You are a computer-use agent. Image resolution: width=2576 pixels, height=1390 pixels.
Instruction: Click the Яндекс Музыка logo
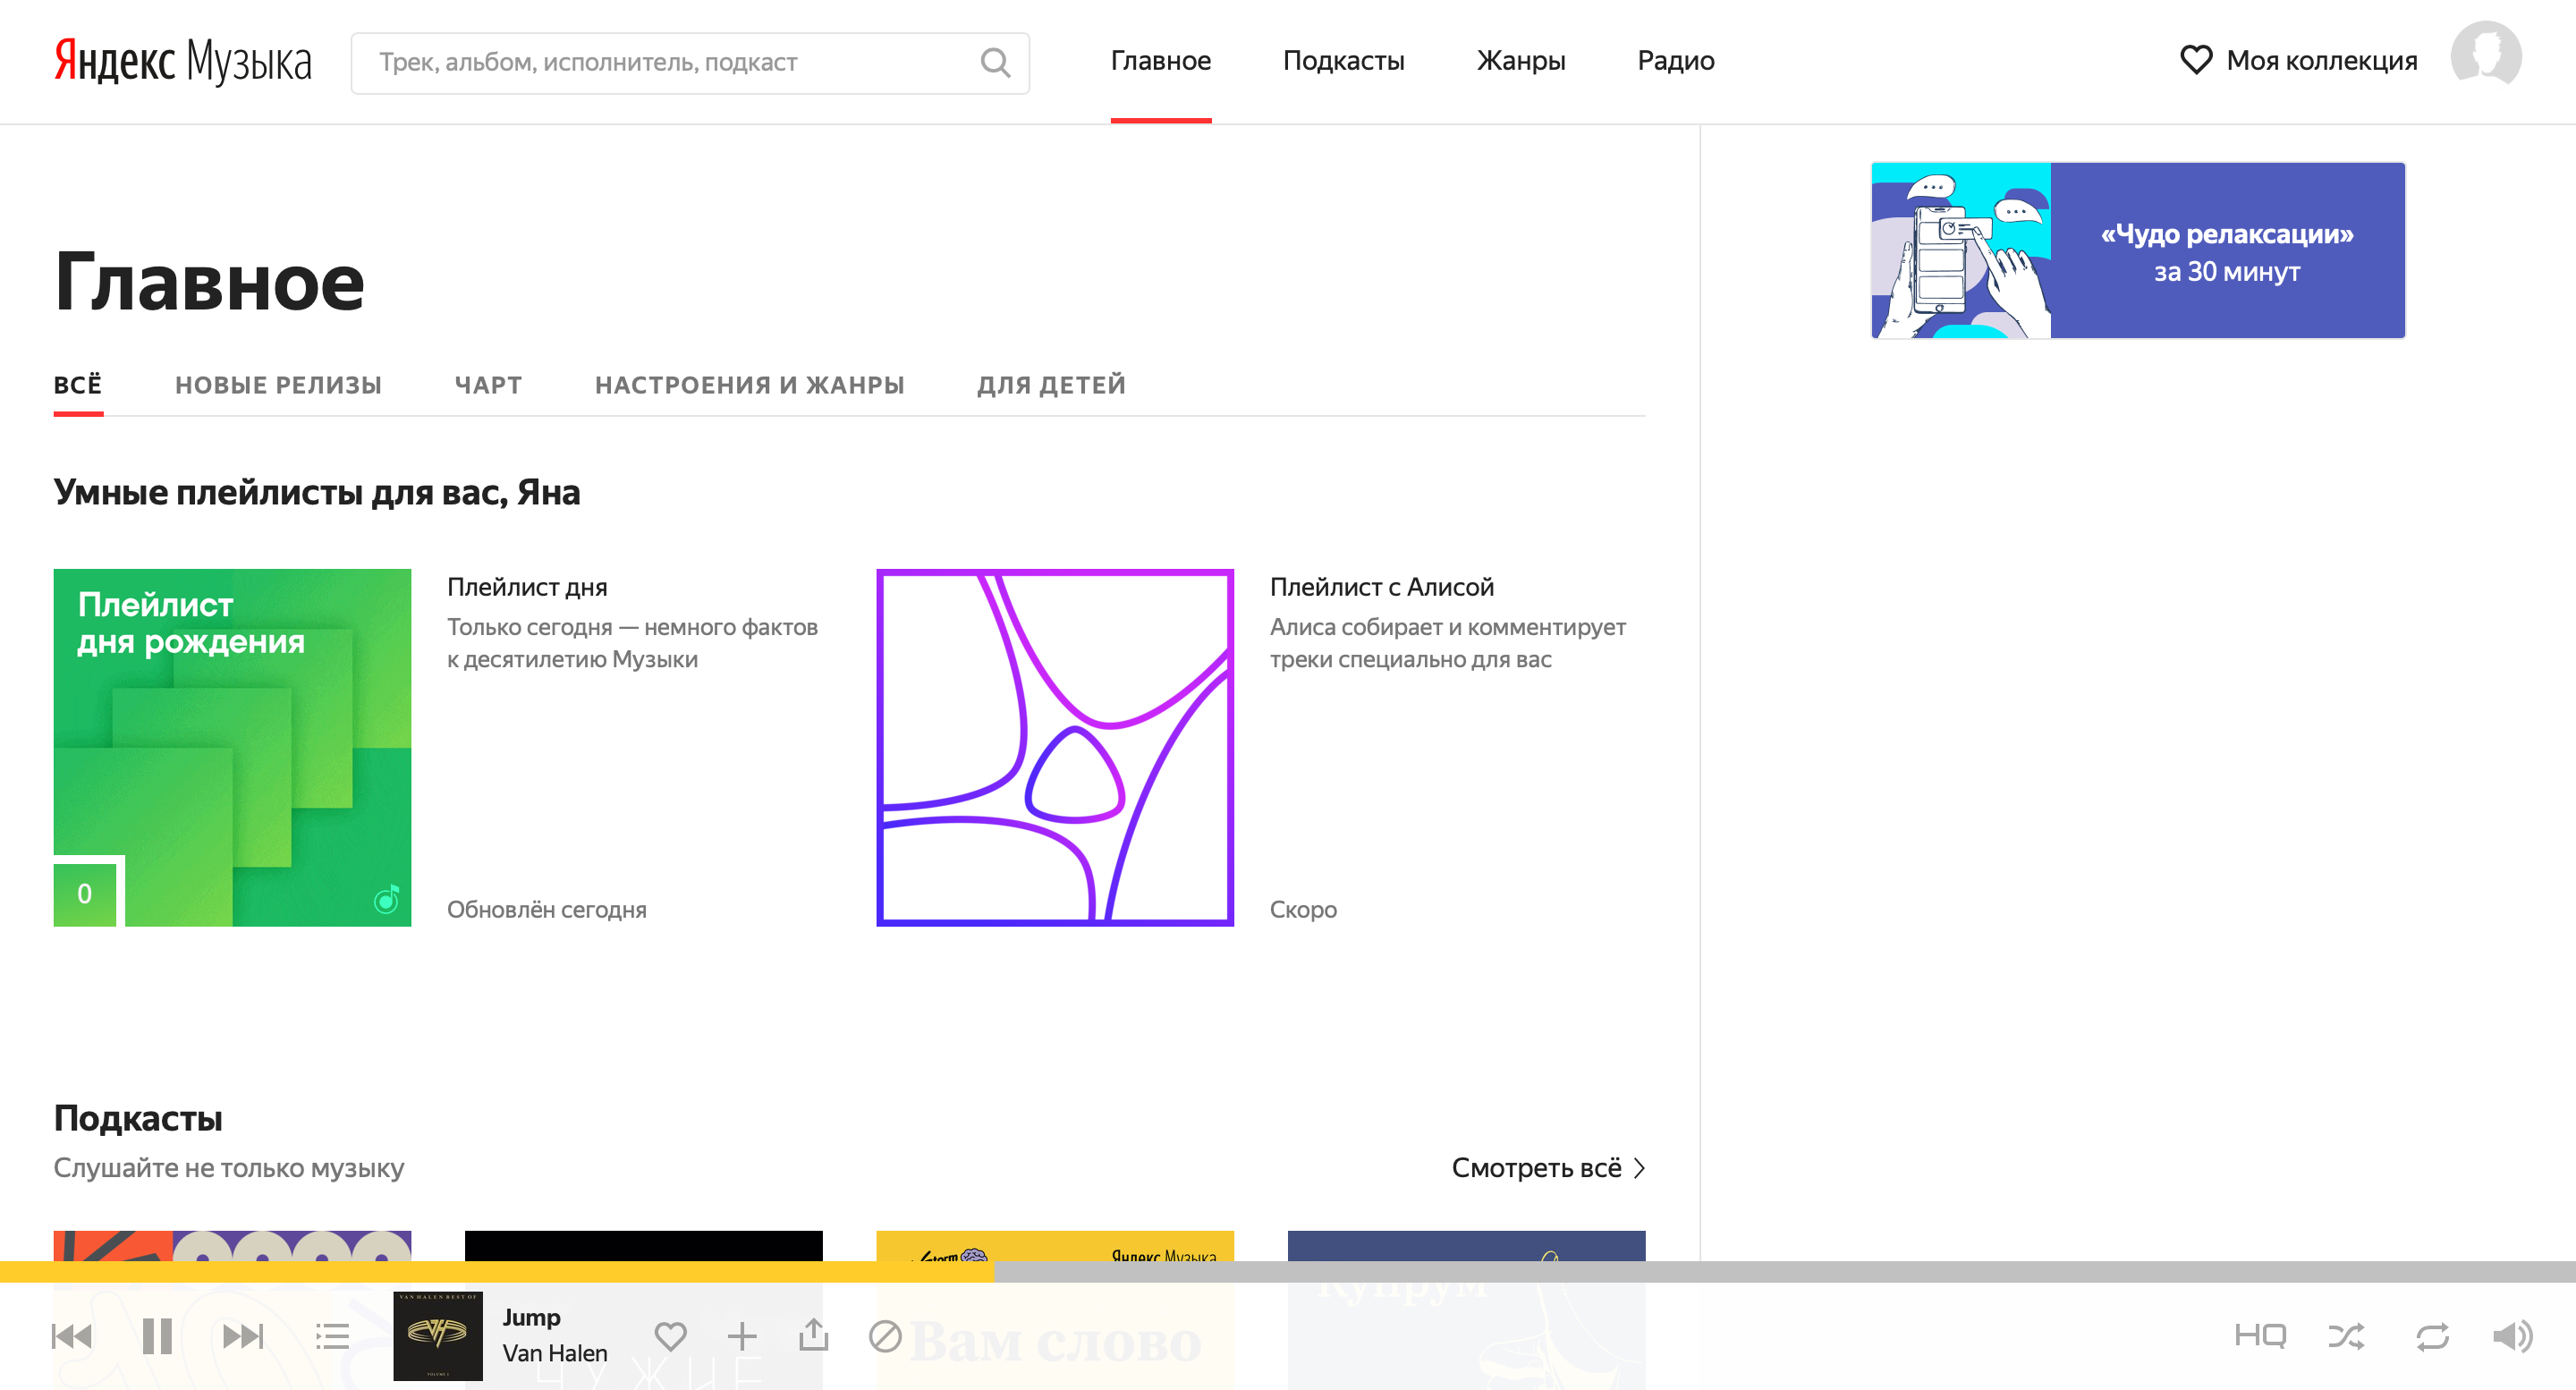pos(183,62)
